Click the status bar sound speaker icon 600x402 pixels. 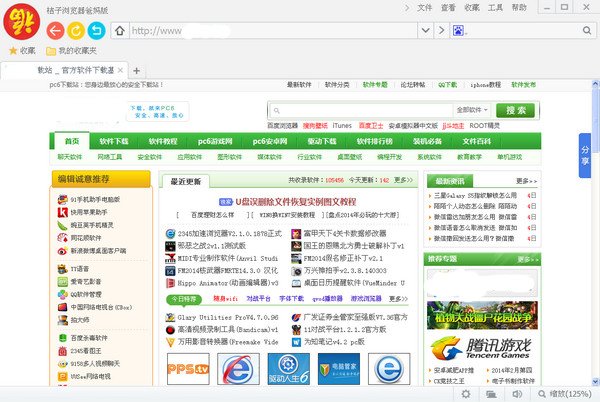coord(517,394)
